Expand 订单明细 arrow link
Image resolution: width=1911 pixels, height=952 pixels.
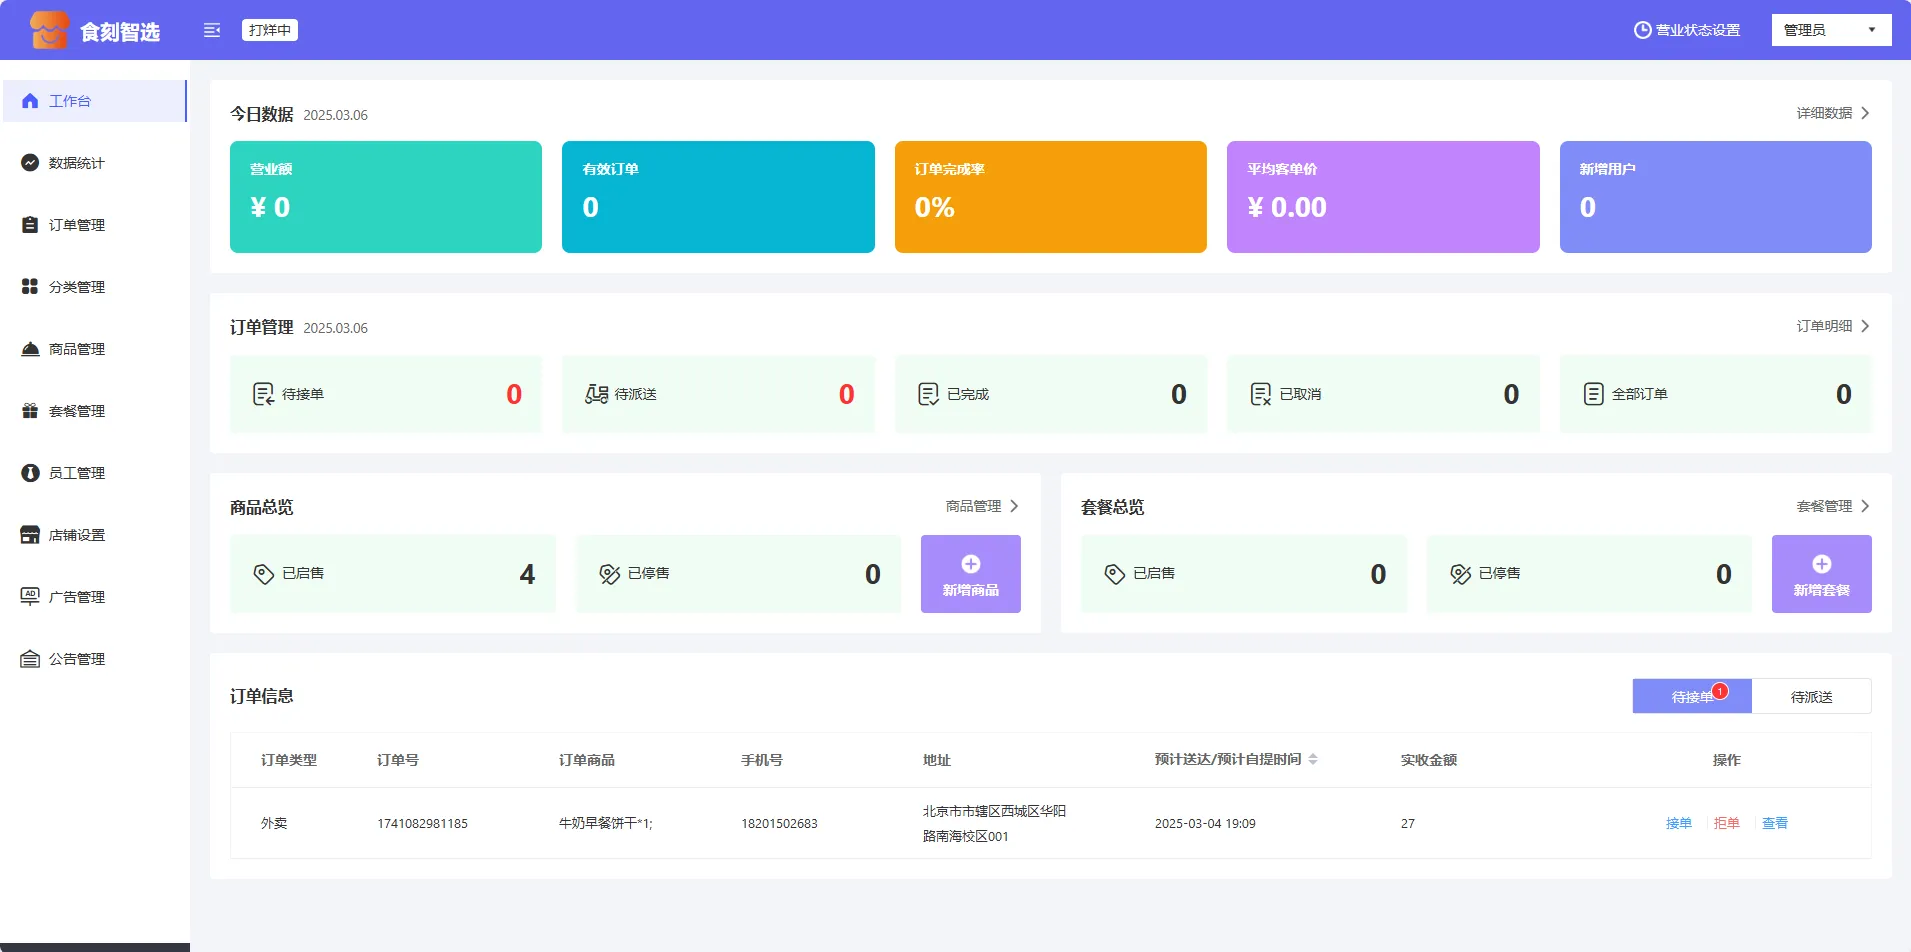coord(1865,326)
